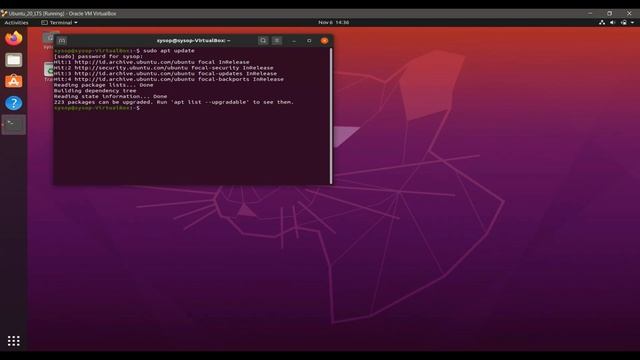Click the terminal vertical scrollbar
The width and height of the screenshot is (640, 360).
point(331,116)
